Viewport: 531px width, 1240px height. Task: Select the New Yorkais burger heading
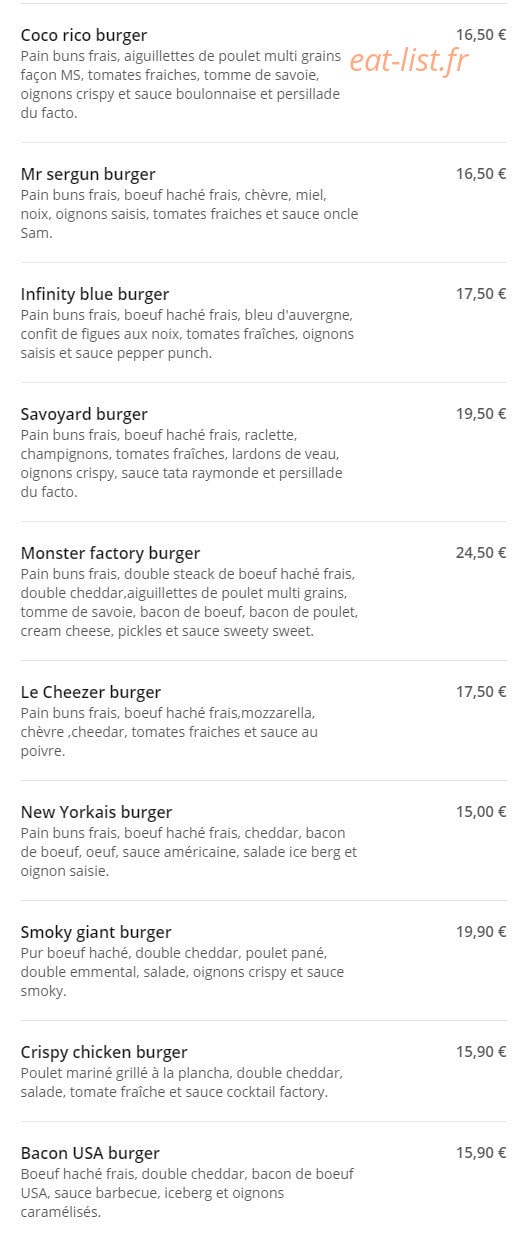(96, 812)
